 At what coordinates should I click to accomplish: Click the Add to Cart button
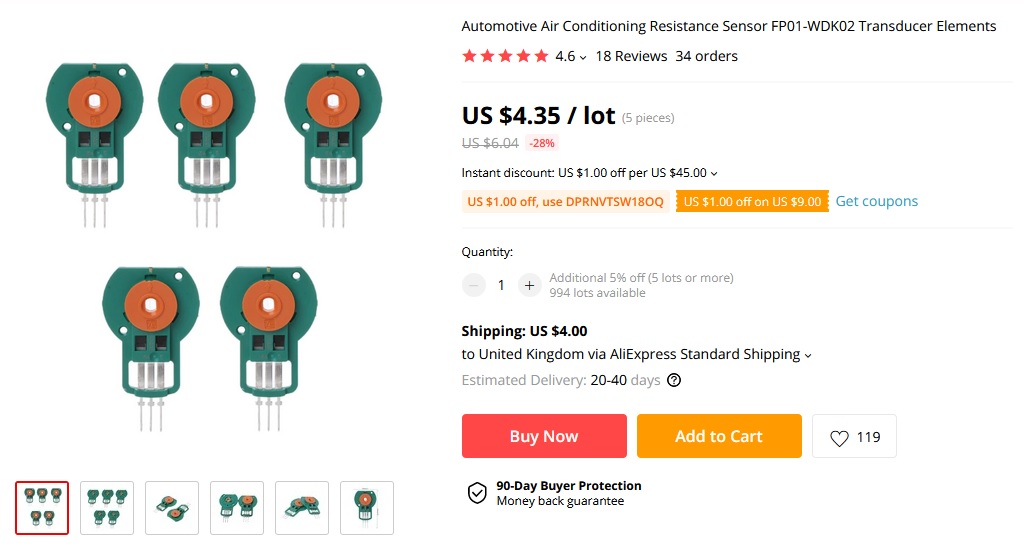(719, 436)
